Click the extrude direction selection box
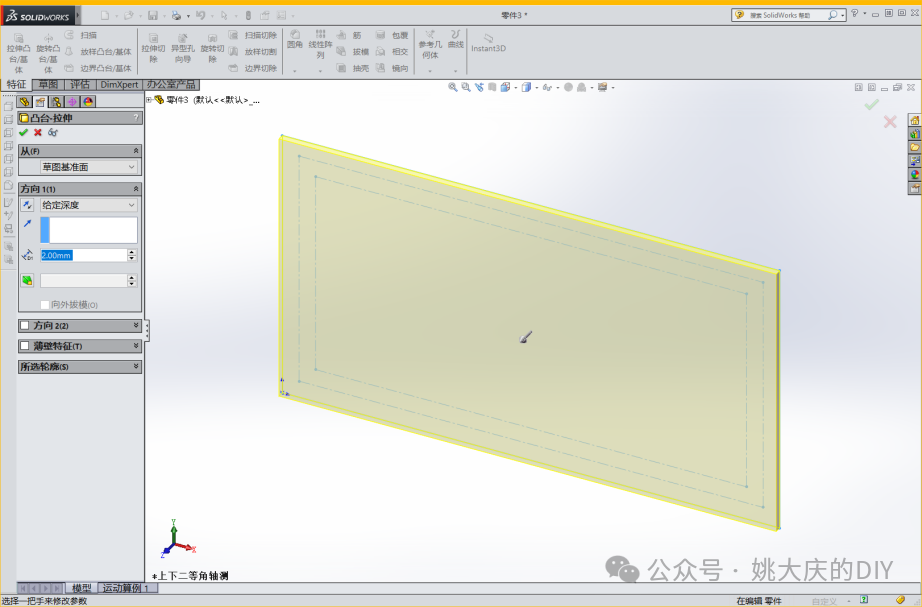Viewport: 922px width, 607px height. pyautogui.click(x=89, y=230)
